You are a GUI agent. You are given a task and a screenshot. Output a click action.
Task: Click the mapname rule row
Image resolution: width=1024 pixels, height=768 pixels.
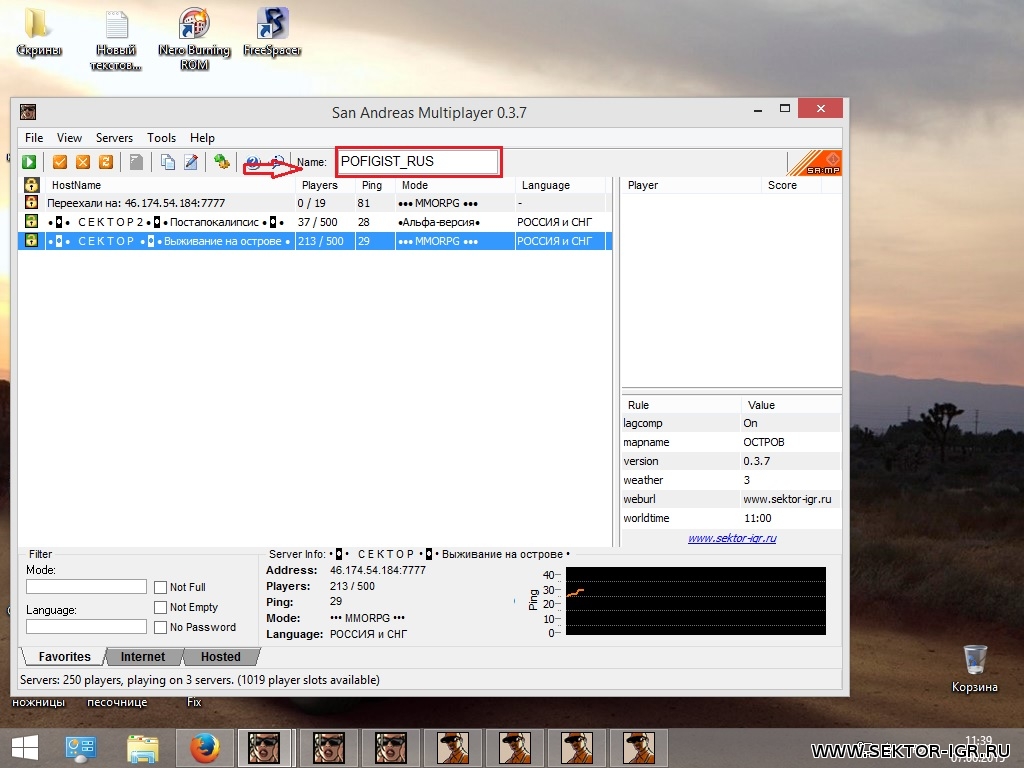coord(731,442)
